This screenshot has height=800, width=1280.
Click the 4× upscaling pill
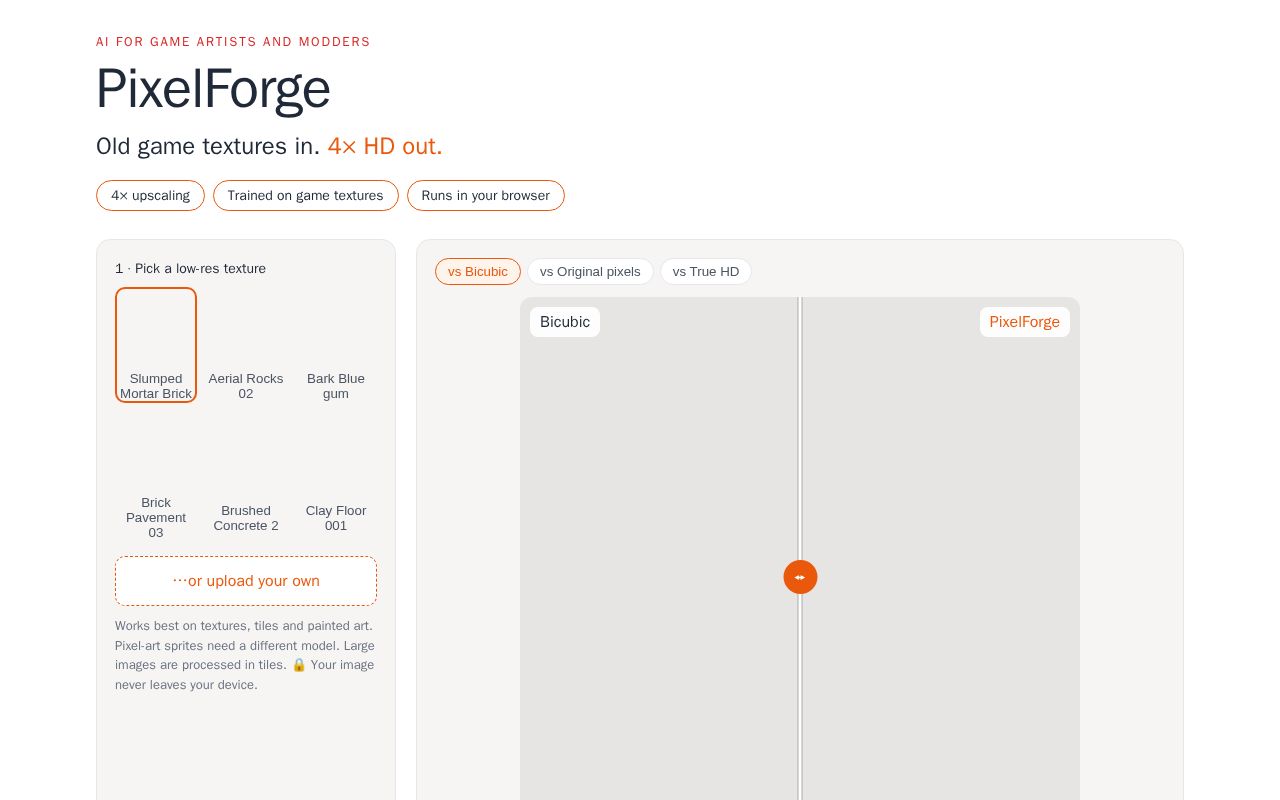pyautogui.click(x=150, y=196)
